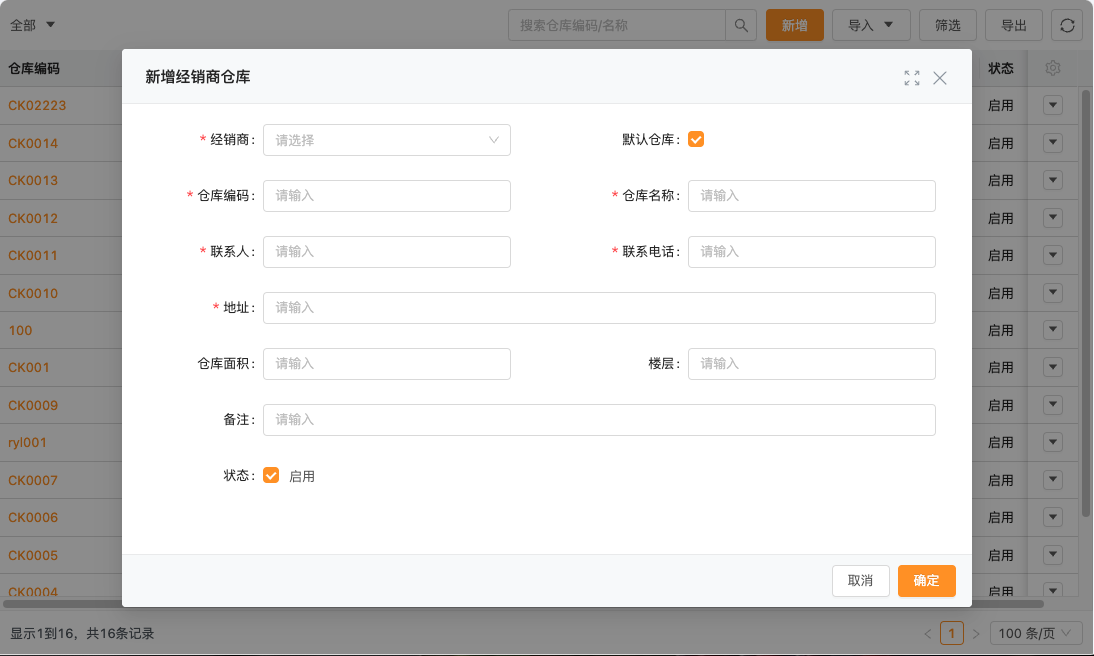Uncheck the 默认仓库 checkbox
This screenshot has height=656, width=1094.
click(x=696, y=140)
